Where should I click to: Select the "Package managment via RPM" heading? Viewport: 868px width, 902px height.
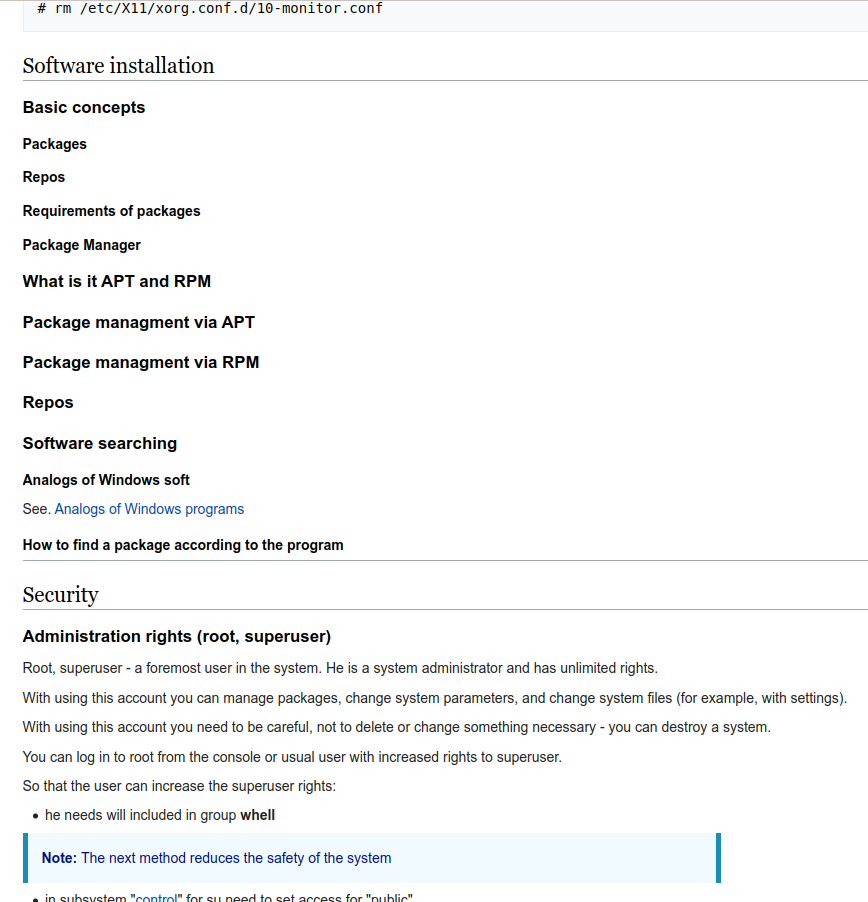[141, 363]
